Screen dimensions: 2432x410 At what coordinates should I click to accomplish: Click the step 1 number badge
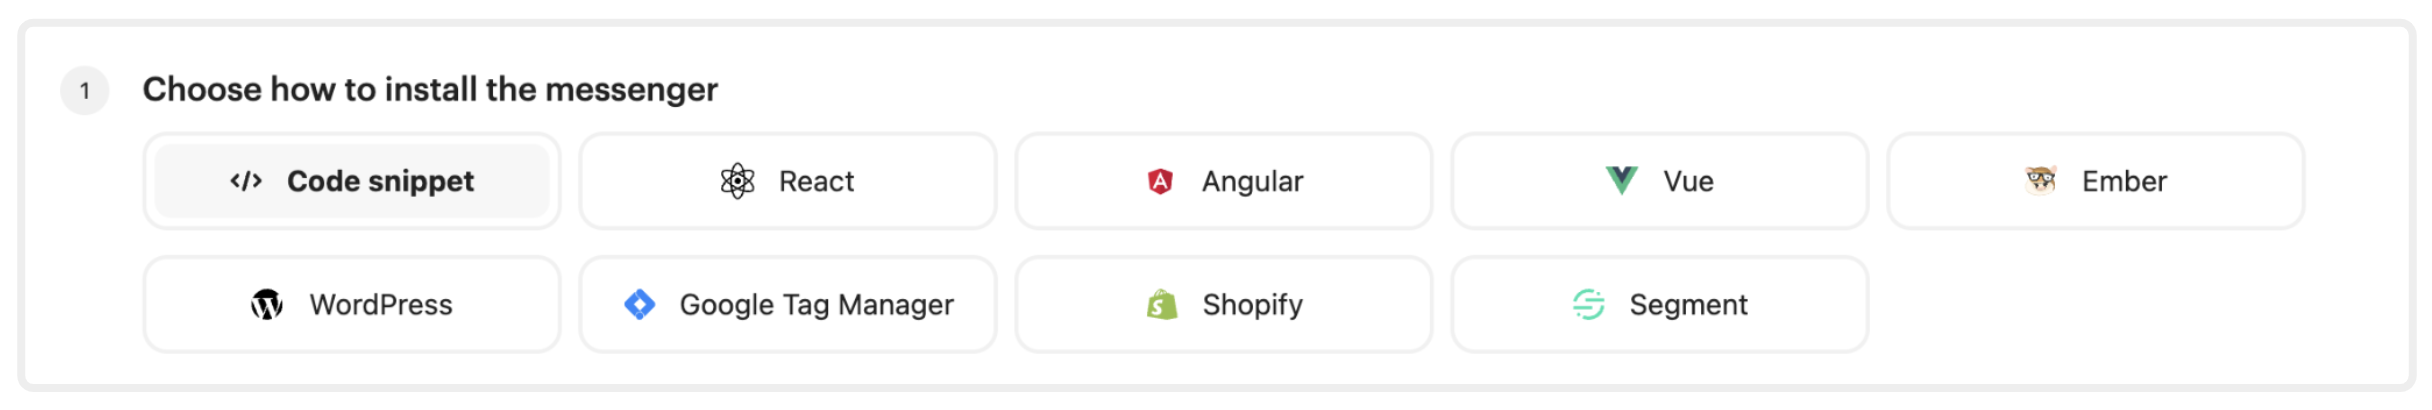point(85,91)
